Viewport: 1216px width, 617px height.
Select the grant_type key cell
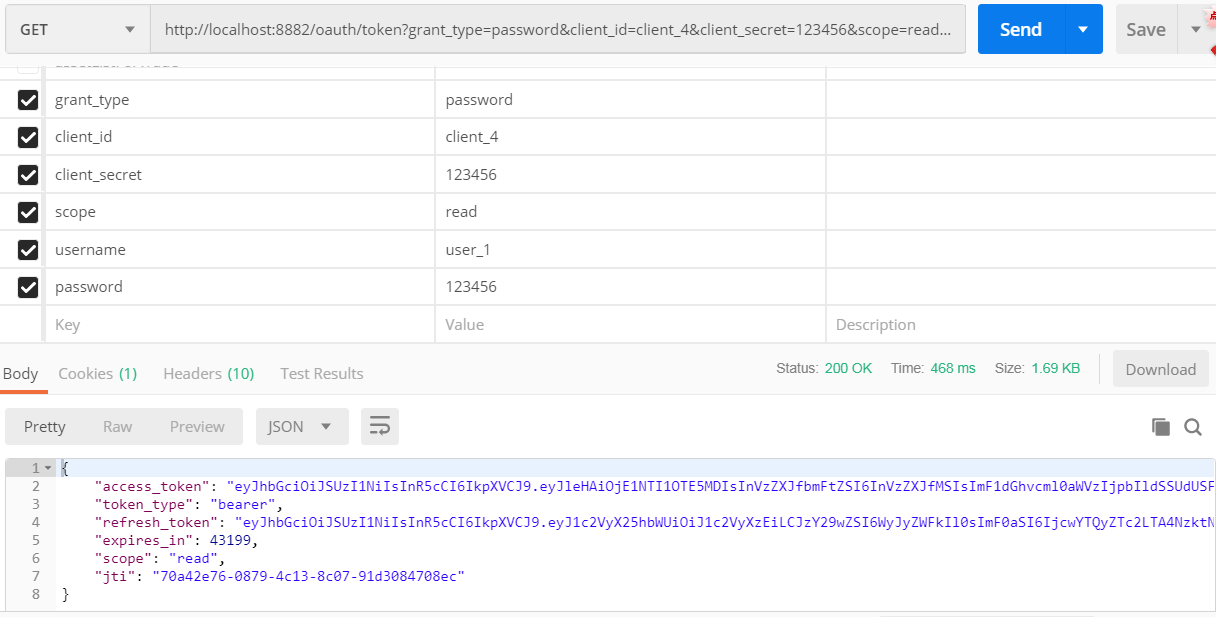pos(240,100)
